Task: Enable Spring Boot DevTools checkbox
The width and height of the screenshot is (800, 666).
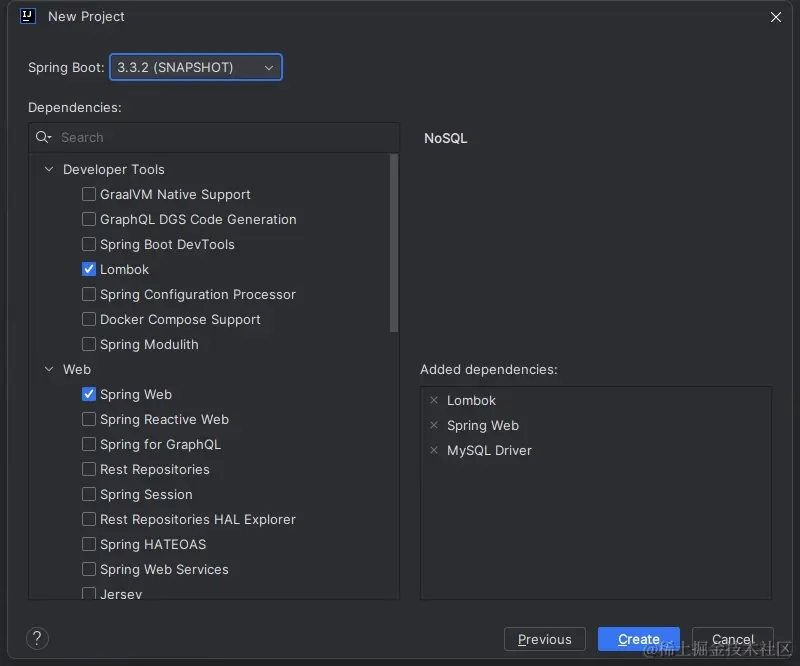Action: 89,244
